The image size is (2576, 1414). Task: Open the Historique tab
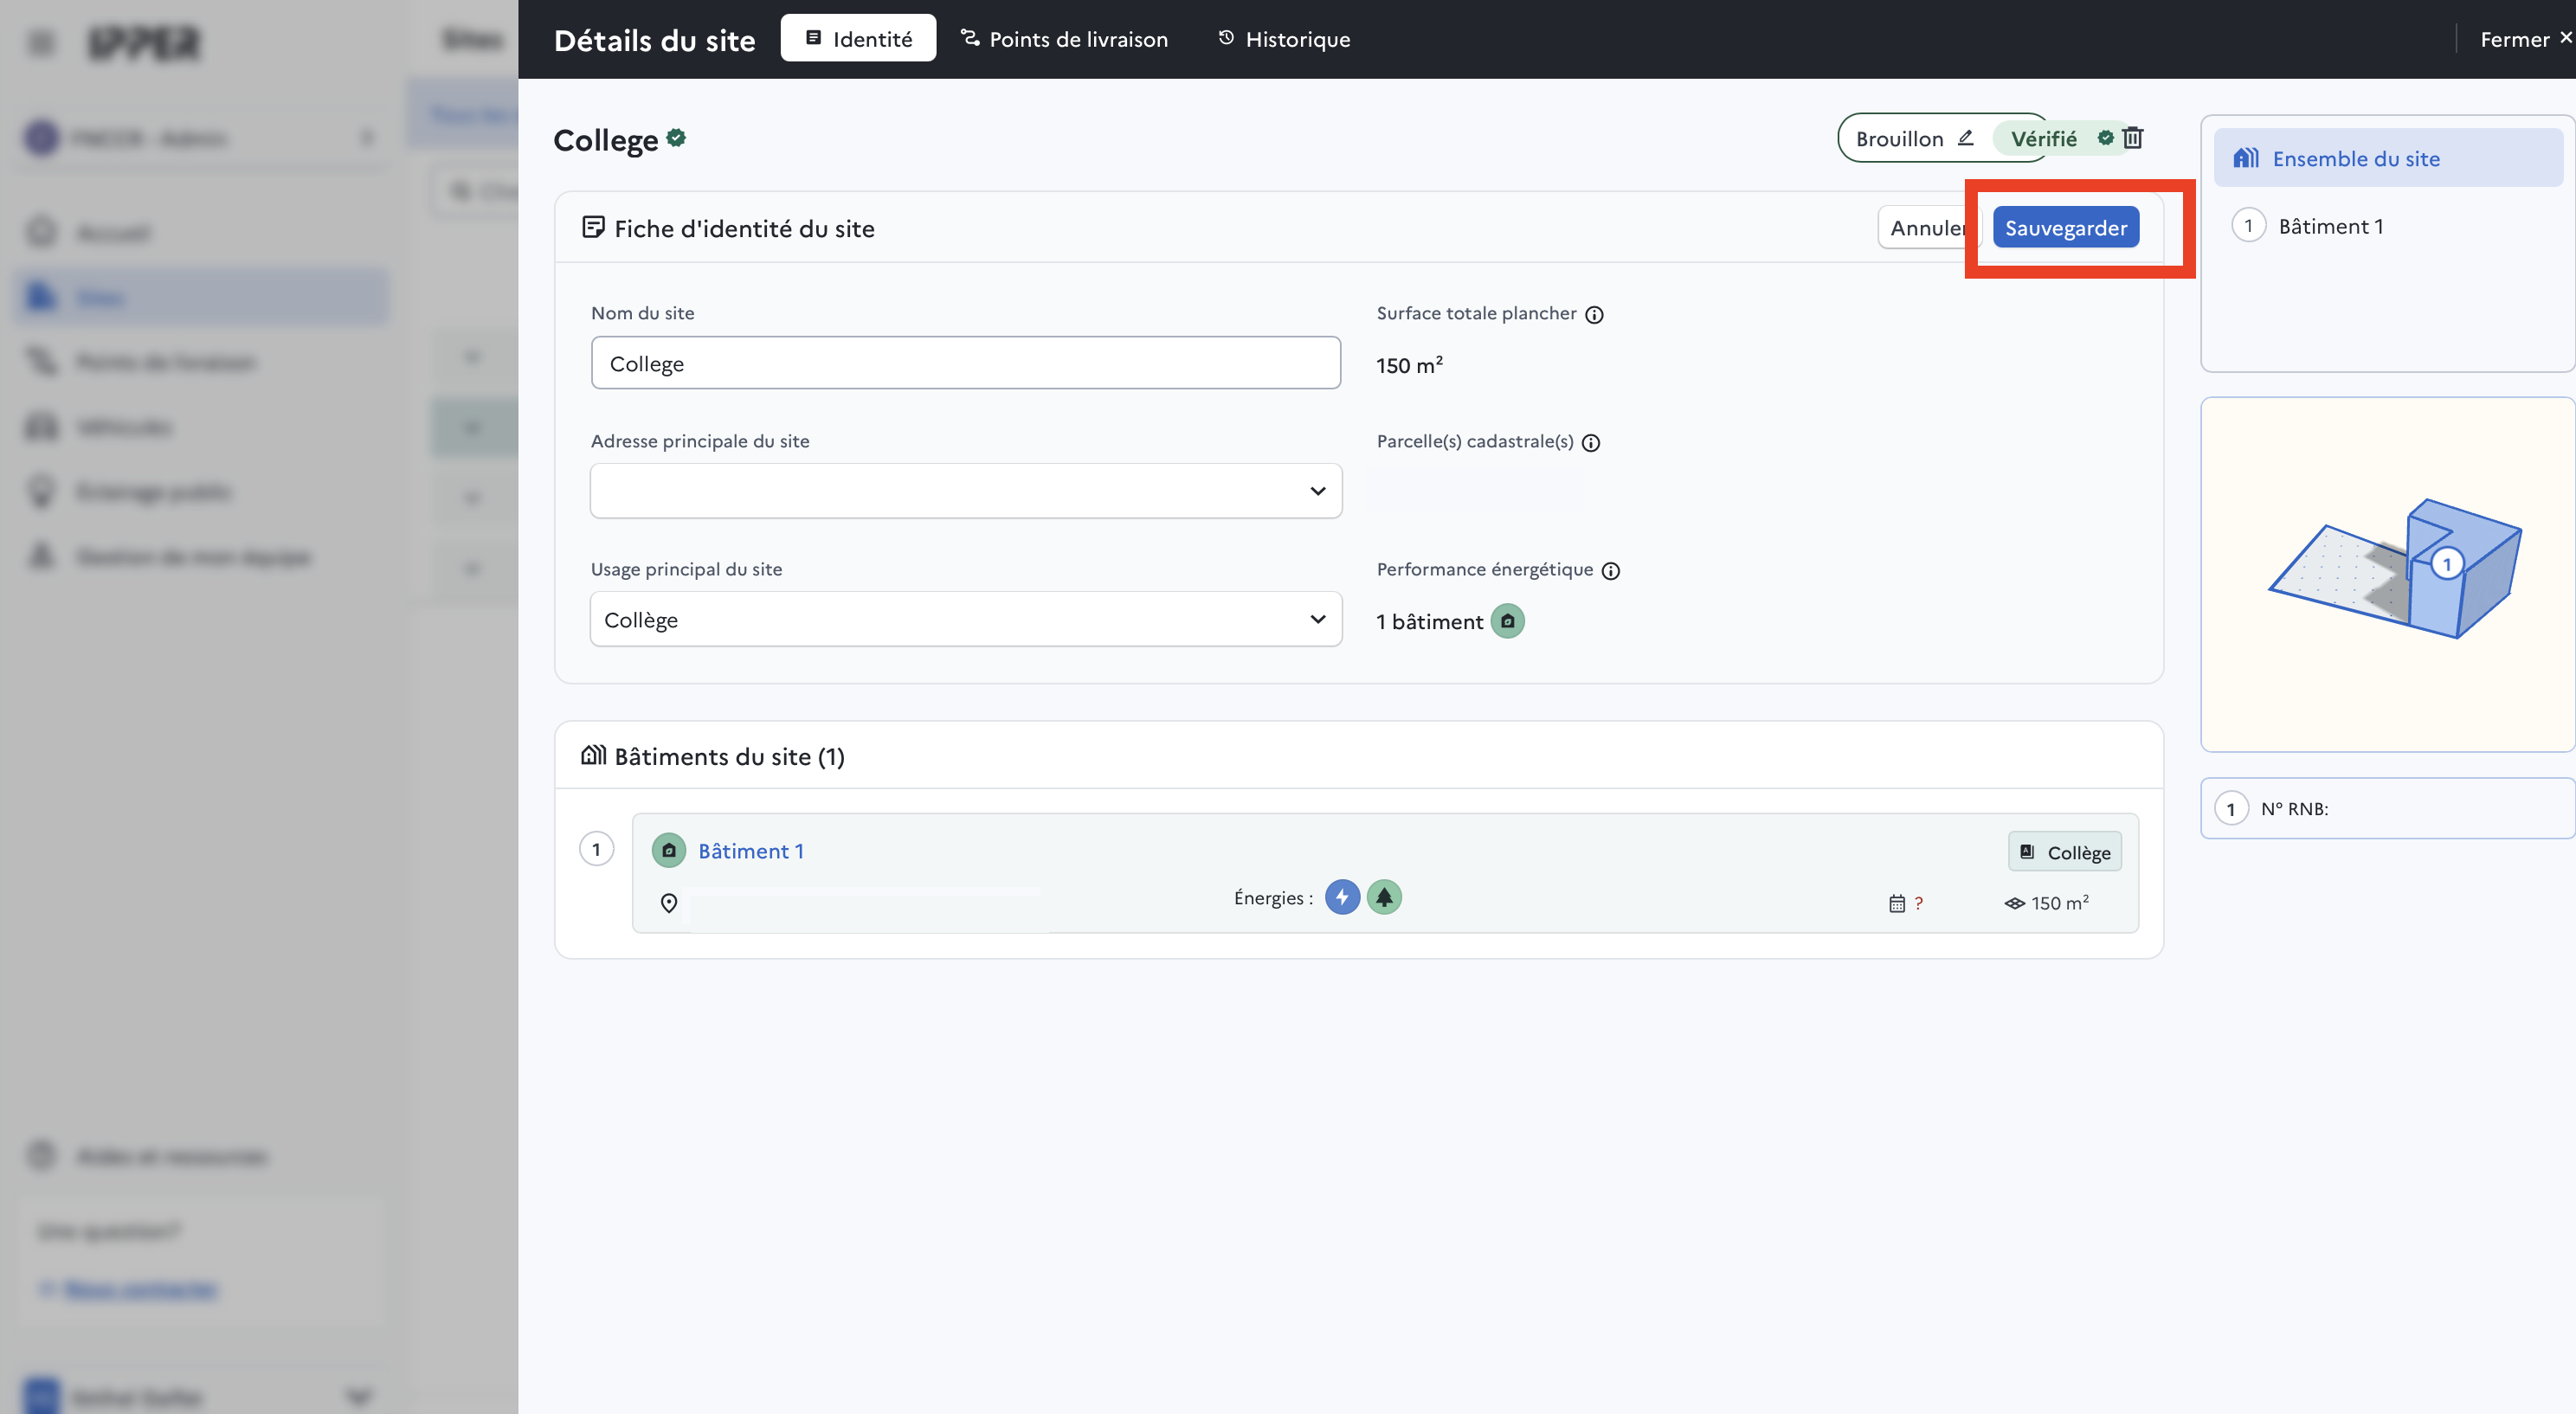pyautogui.click(x=1284, y=39)
